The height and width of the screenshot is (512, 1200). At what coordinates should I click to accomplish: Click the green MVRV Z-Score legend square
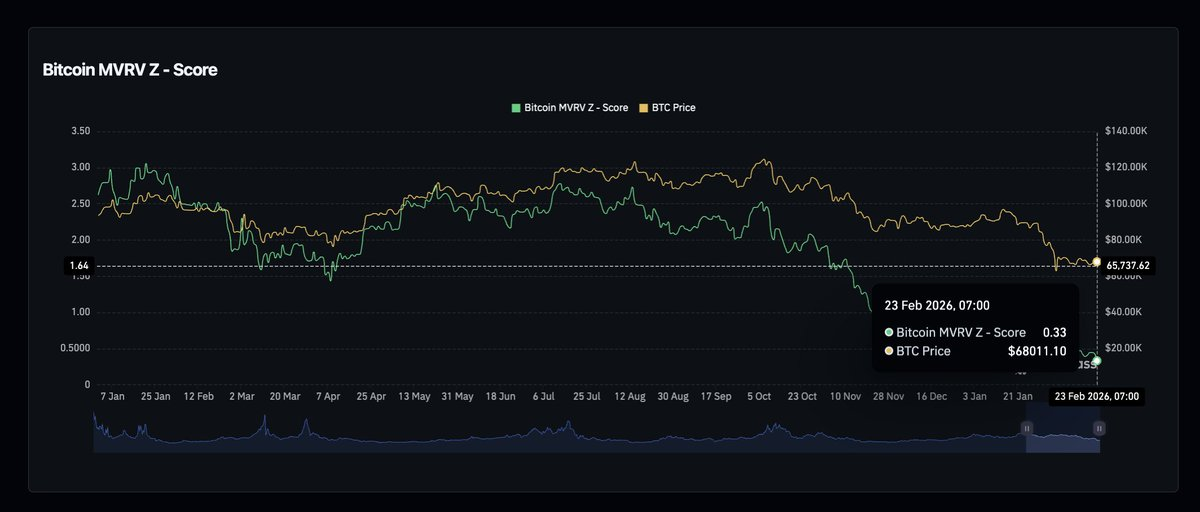[516, 107]
